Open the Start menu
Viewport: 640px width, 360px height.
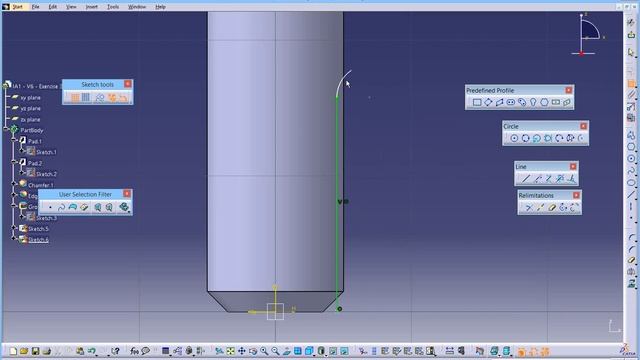[18, 7]
